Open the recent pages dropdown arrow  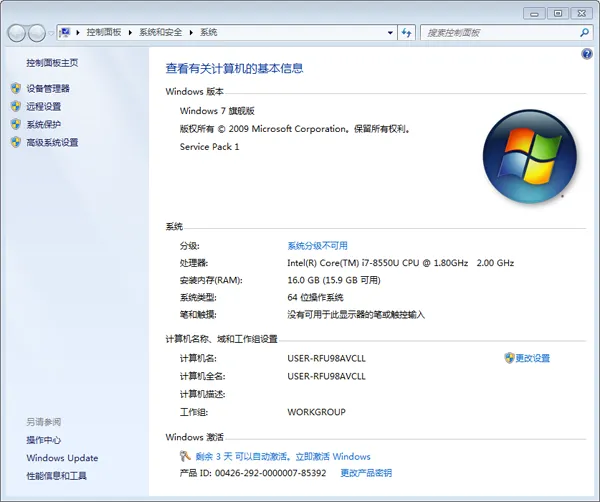click(x=51, y=33)
